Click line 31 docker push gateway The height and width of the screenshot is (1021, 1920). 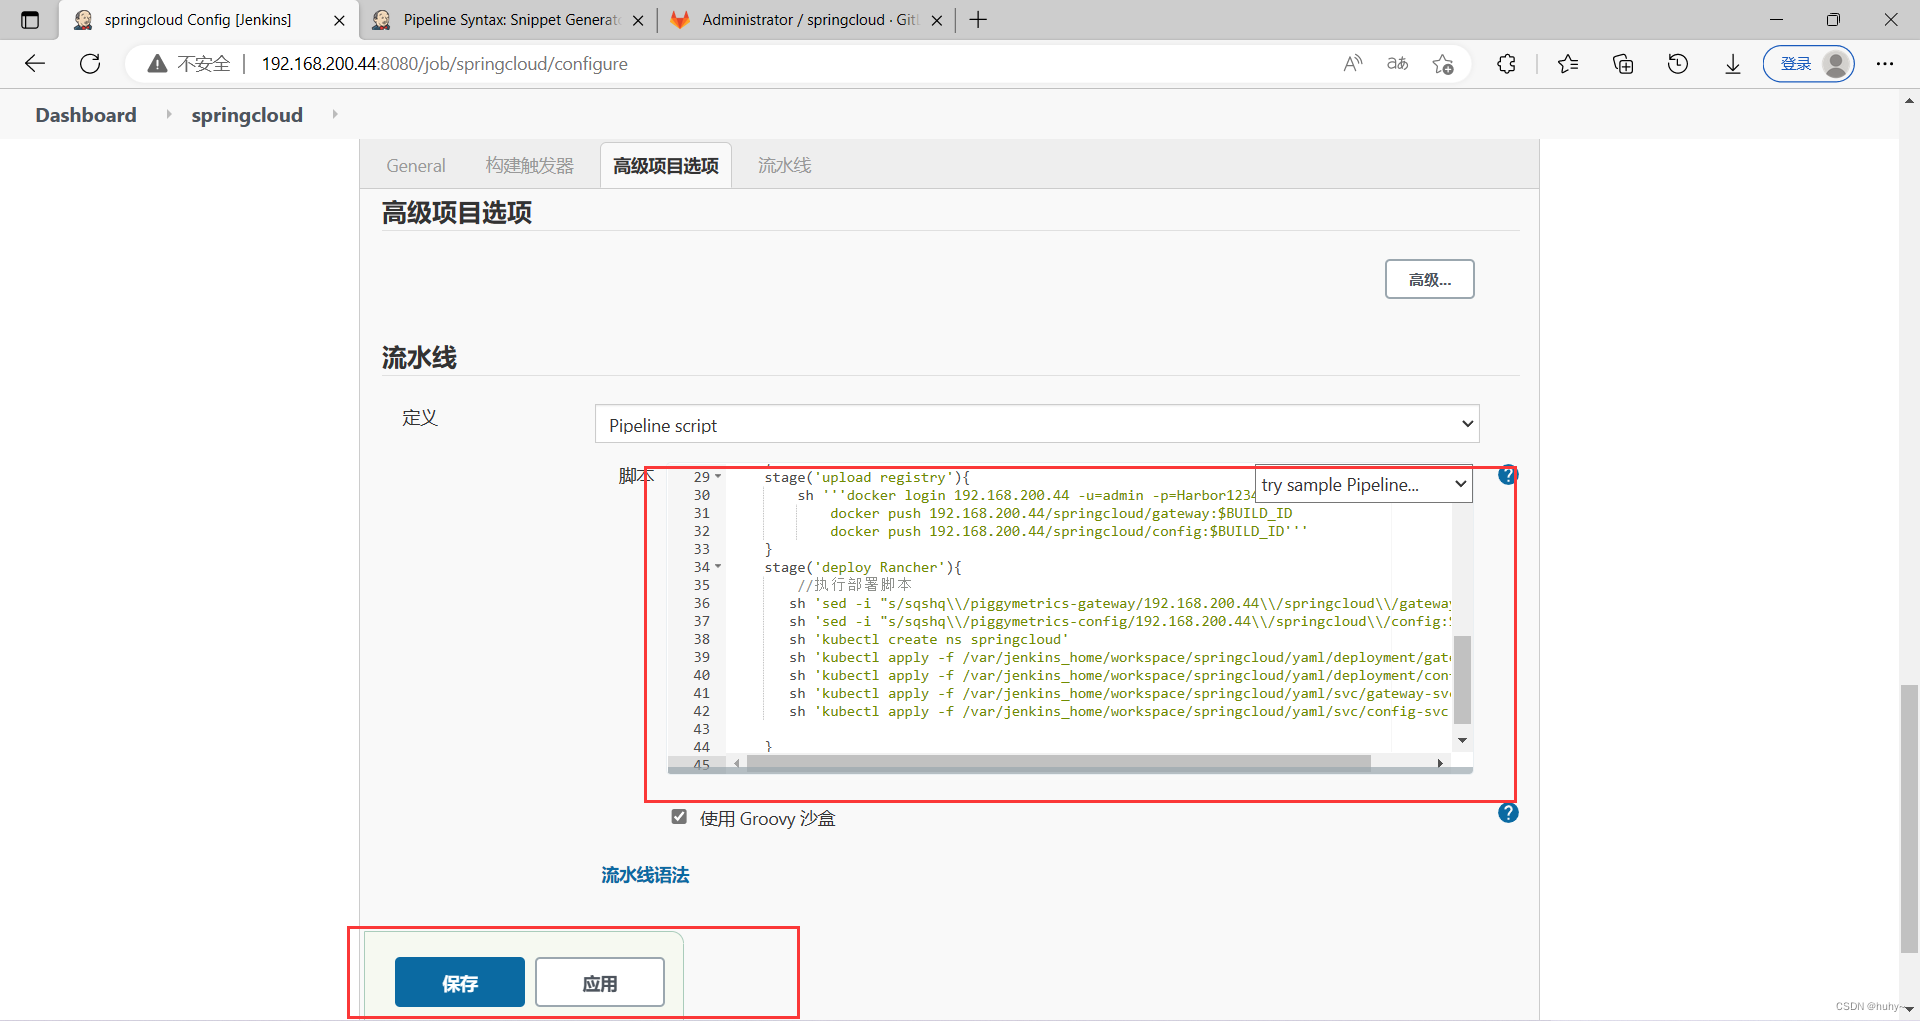1061,513
